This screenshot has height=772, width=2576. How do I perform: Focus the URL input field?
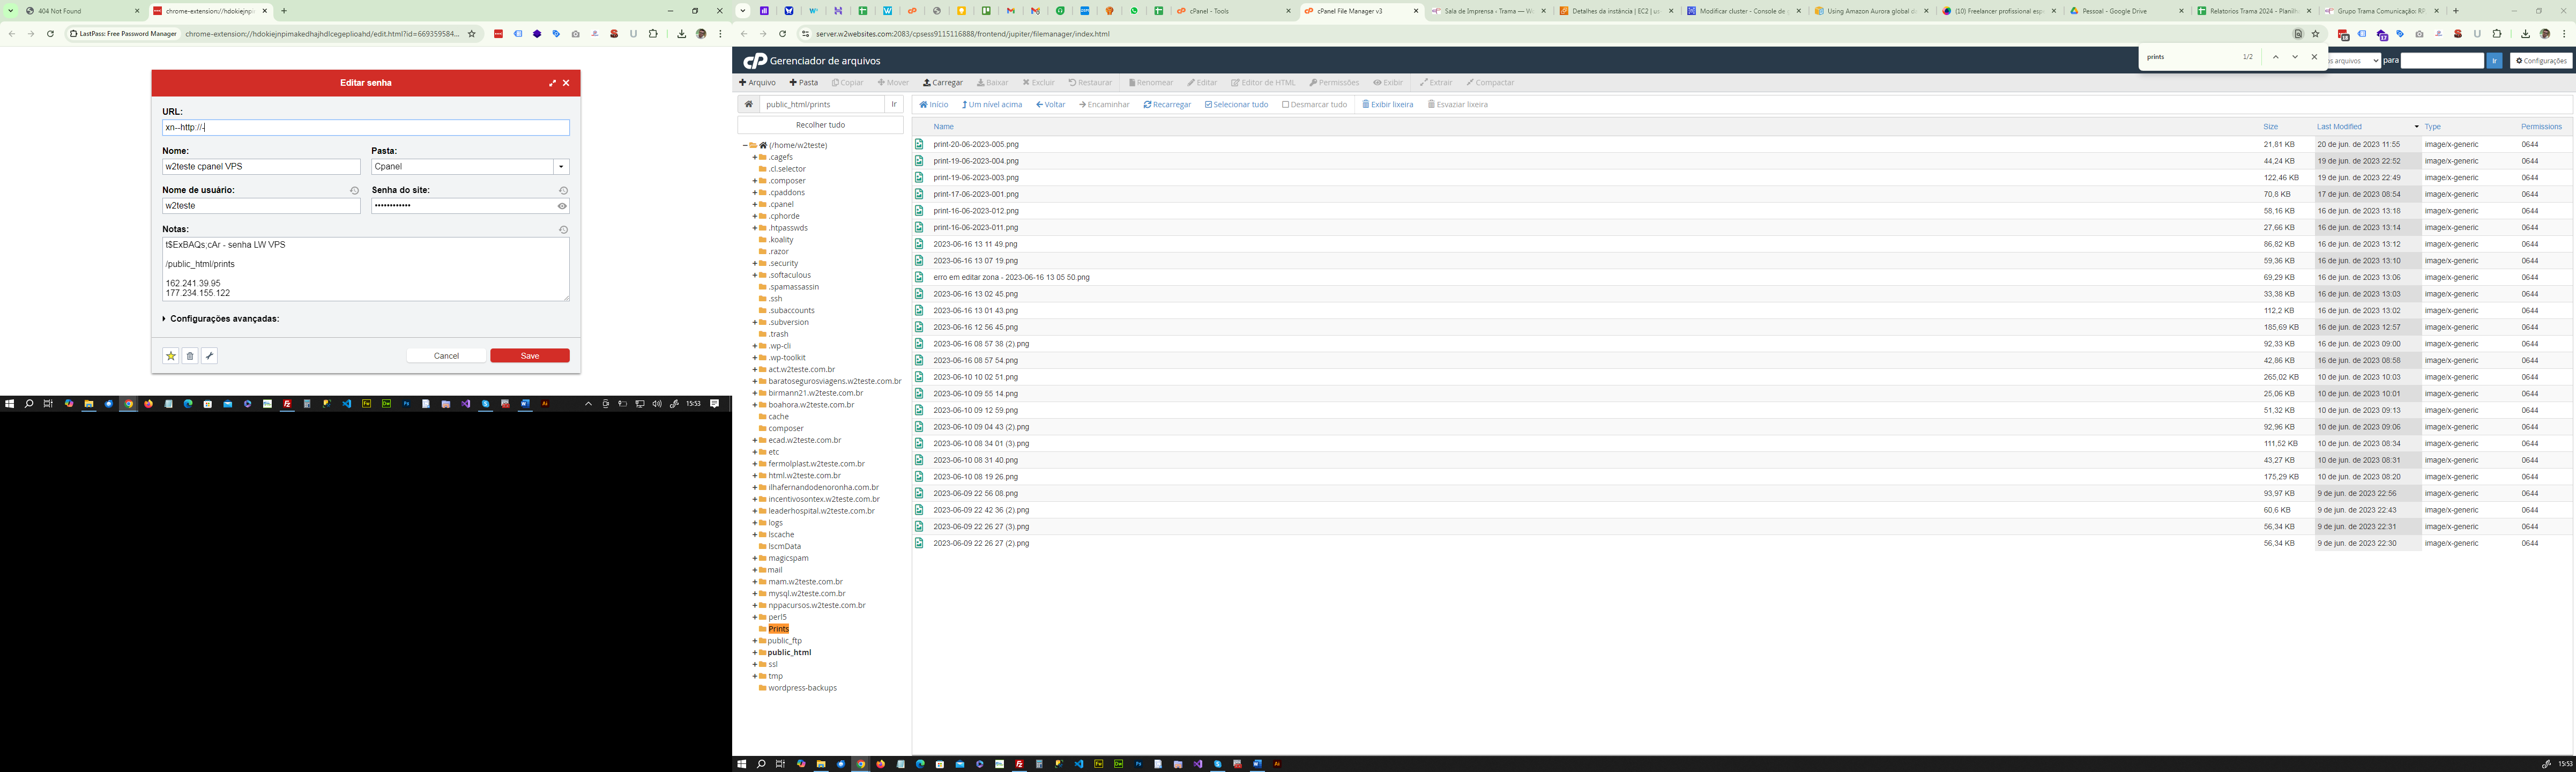point(366,128)
